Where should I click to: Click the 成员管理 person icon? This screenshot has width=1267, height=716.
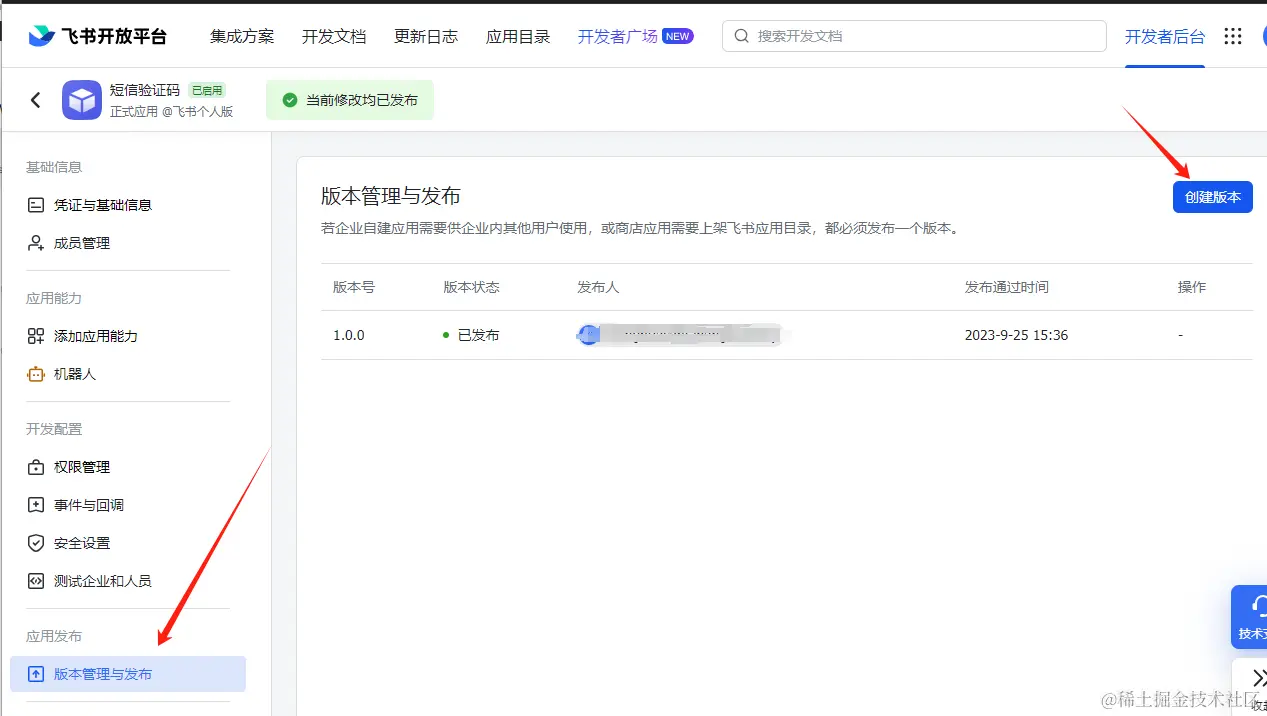(36, 243)
